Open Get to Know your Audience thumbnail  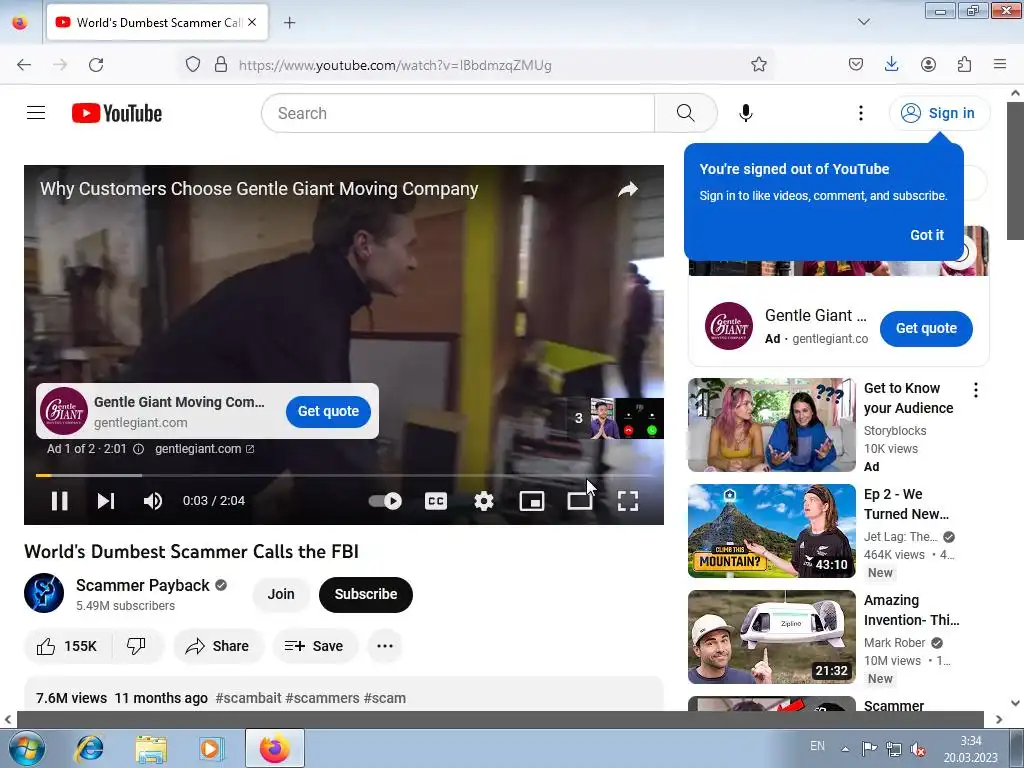pos(771,425)
